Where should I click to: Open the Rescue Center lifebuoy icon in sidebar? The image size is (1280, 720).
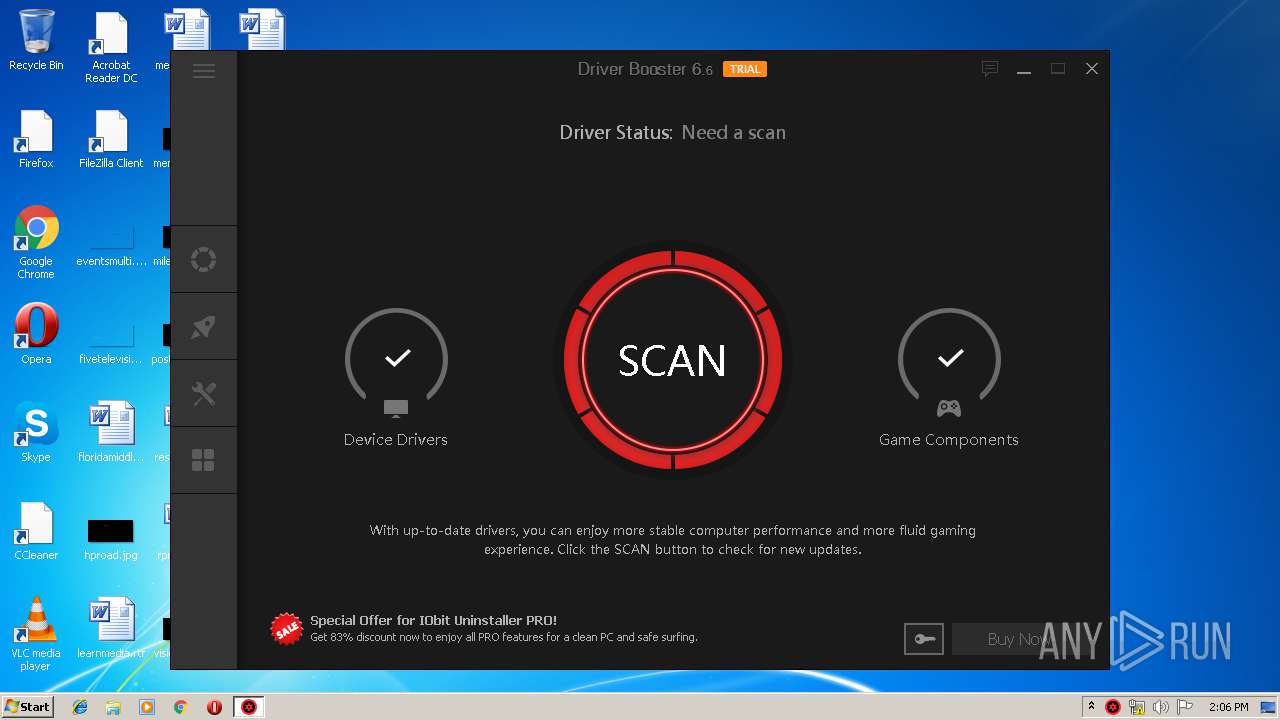click(203, 260)
